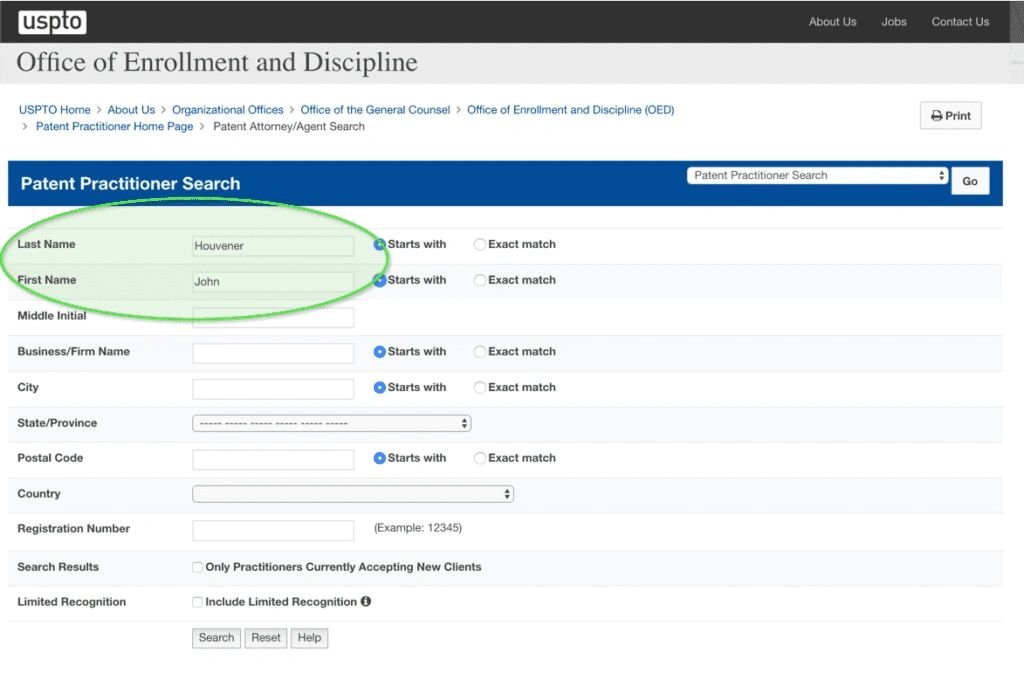This screenshot has height=680, width=1024.
Task: Open About Us breadcrumb link
Action: [131, 110]
